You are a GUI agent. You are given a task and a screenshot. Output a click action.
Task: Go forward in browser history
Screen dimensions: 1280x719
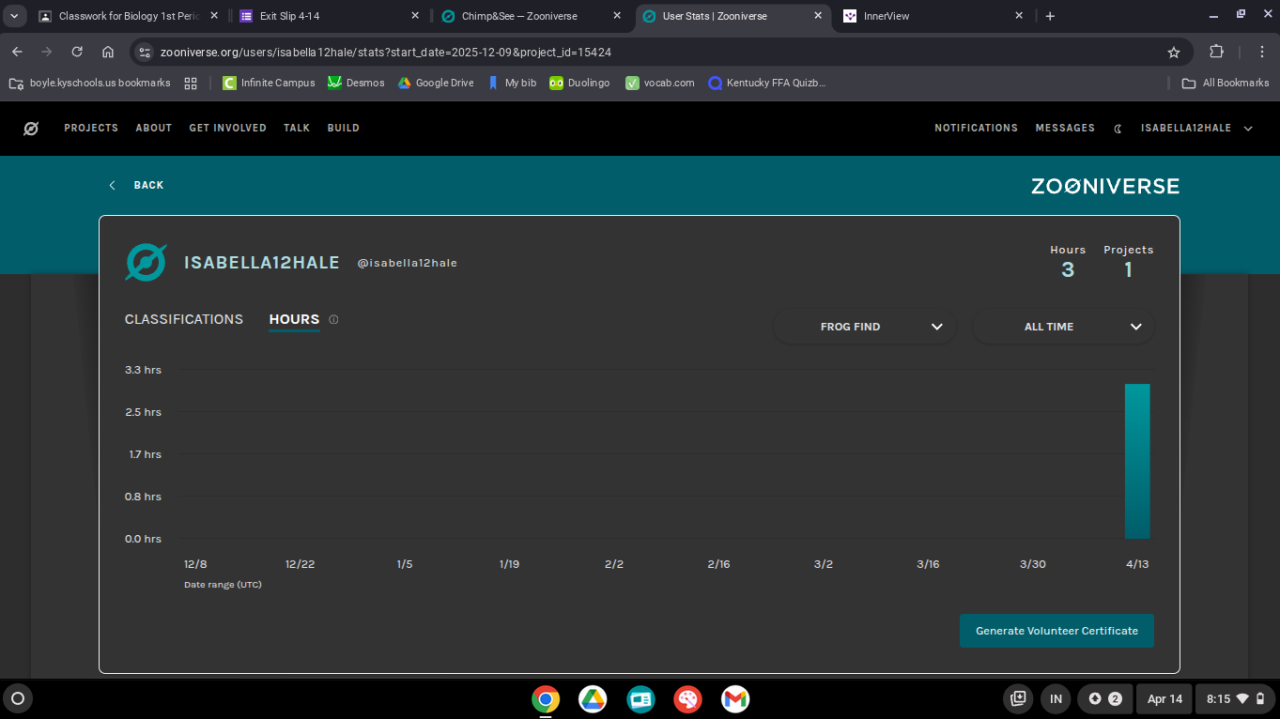coord(47,52)
